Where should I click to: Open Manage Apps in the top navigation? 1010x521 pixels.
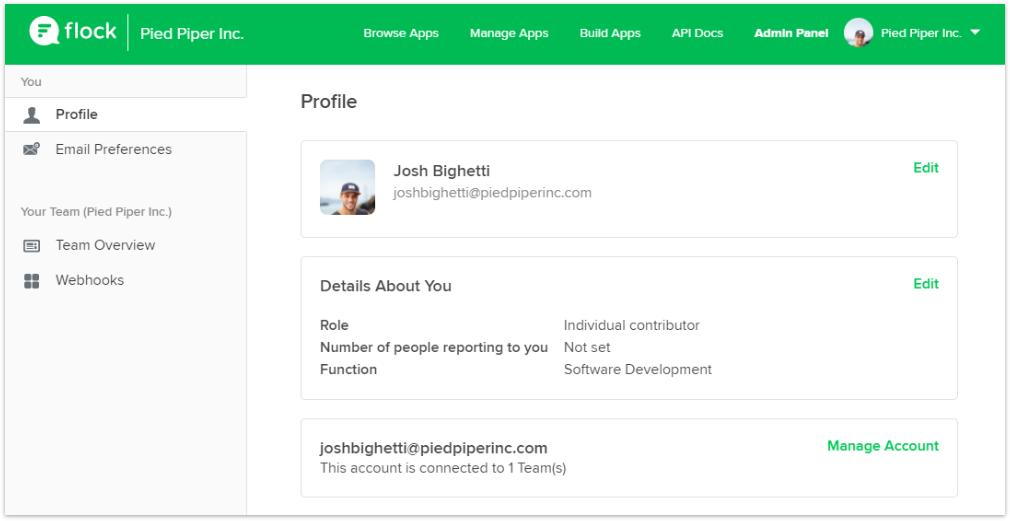[x=509, y=33]
